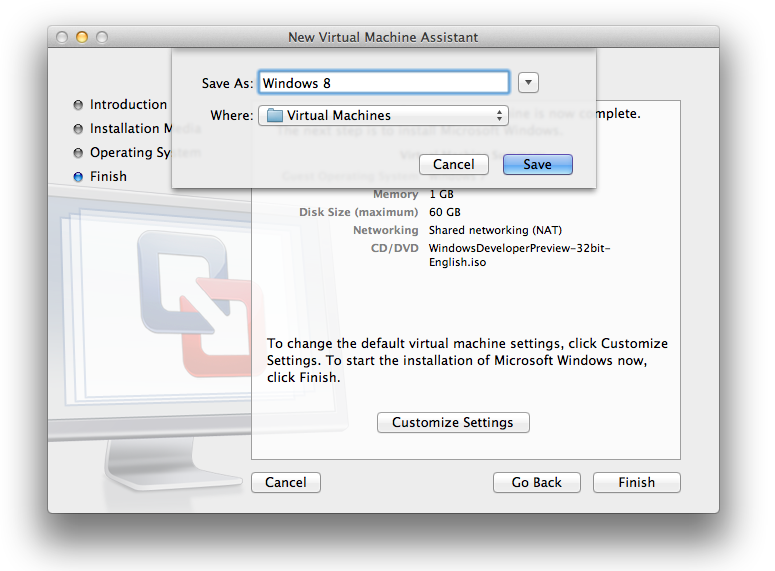This screenshot has height=571, width=775.
Task: Click the Virtual Machines folder icon
Action: 275,115
